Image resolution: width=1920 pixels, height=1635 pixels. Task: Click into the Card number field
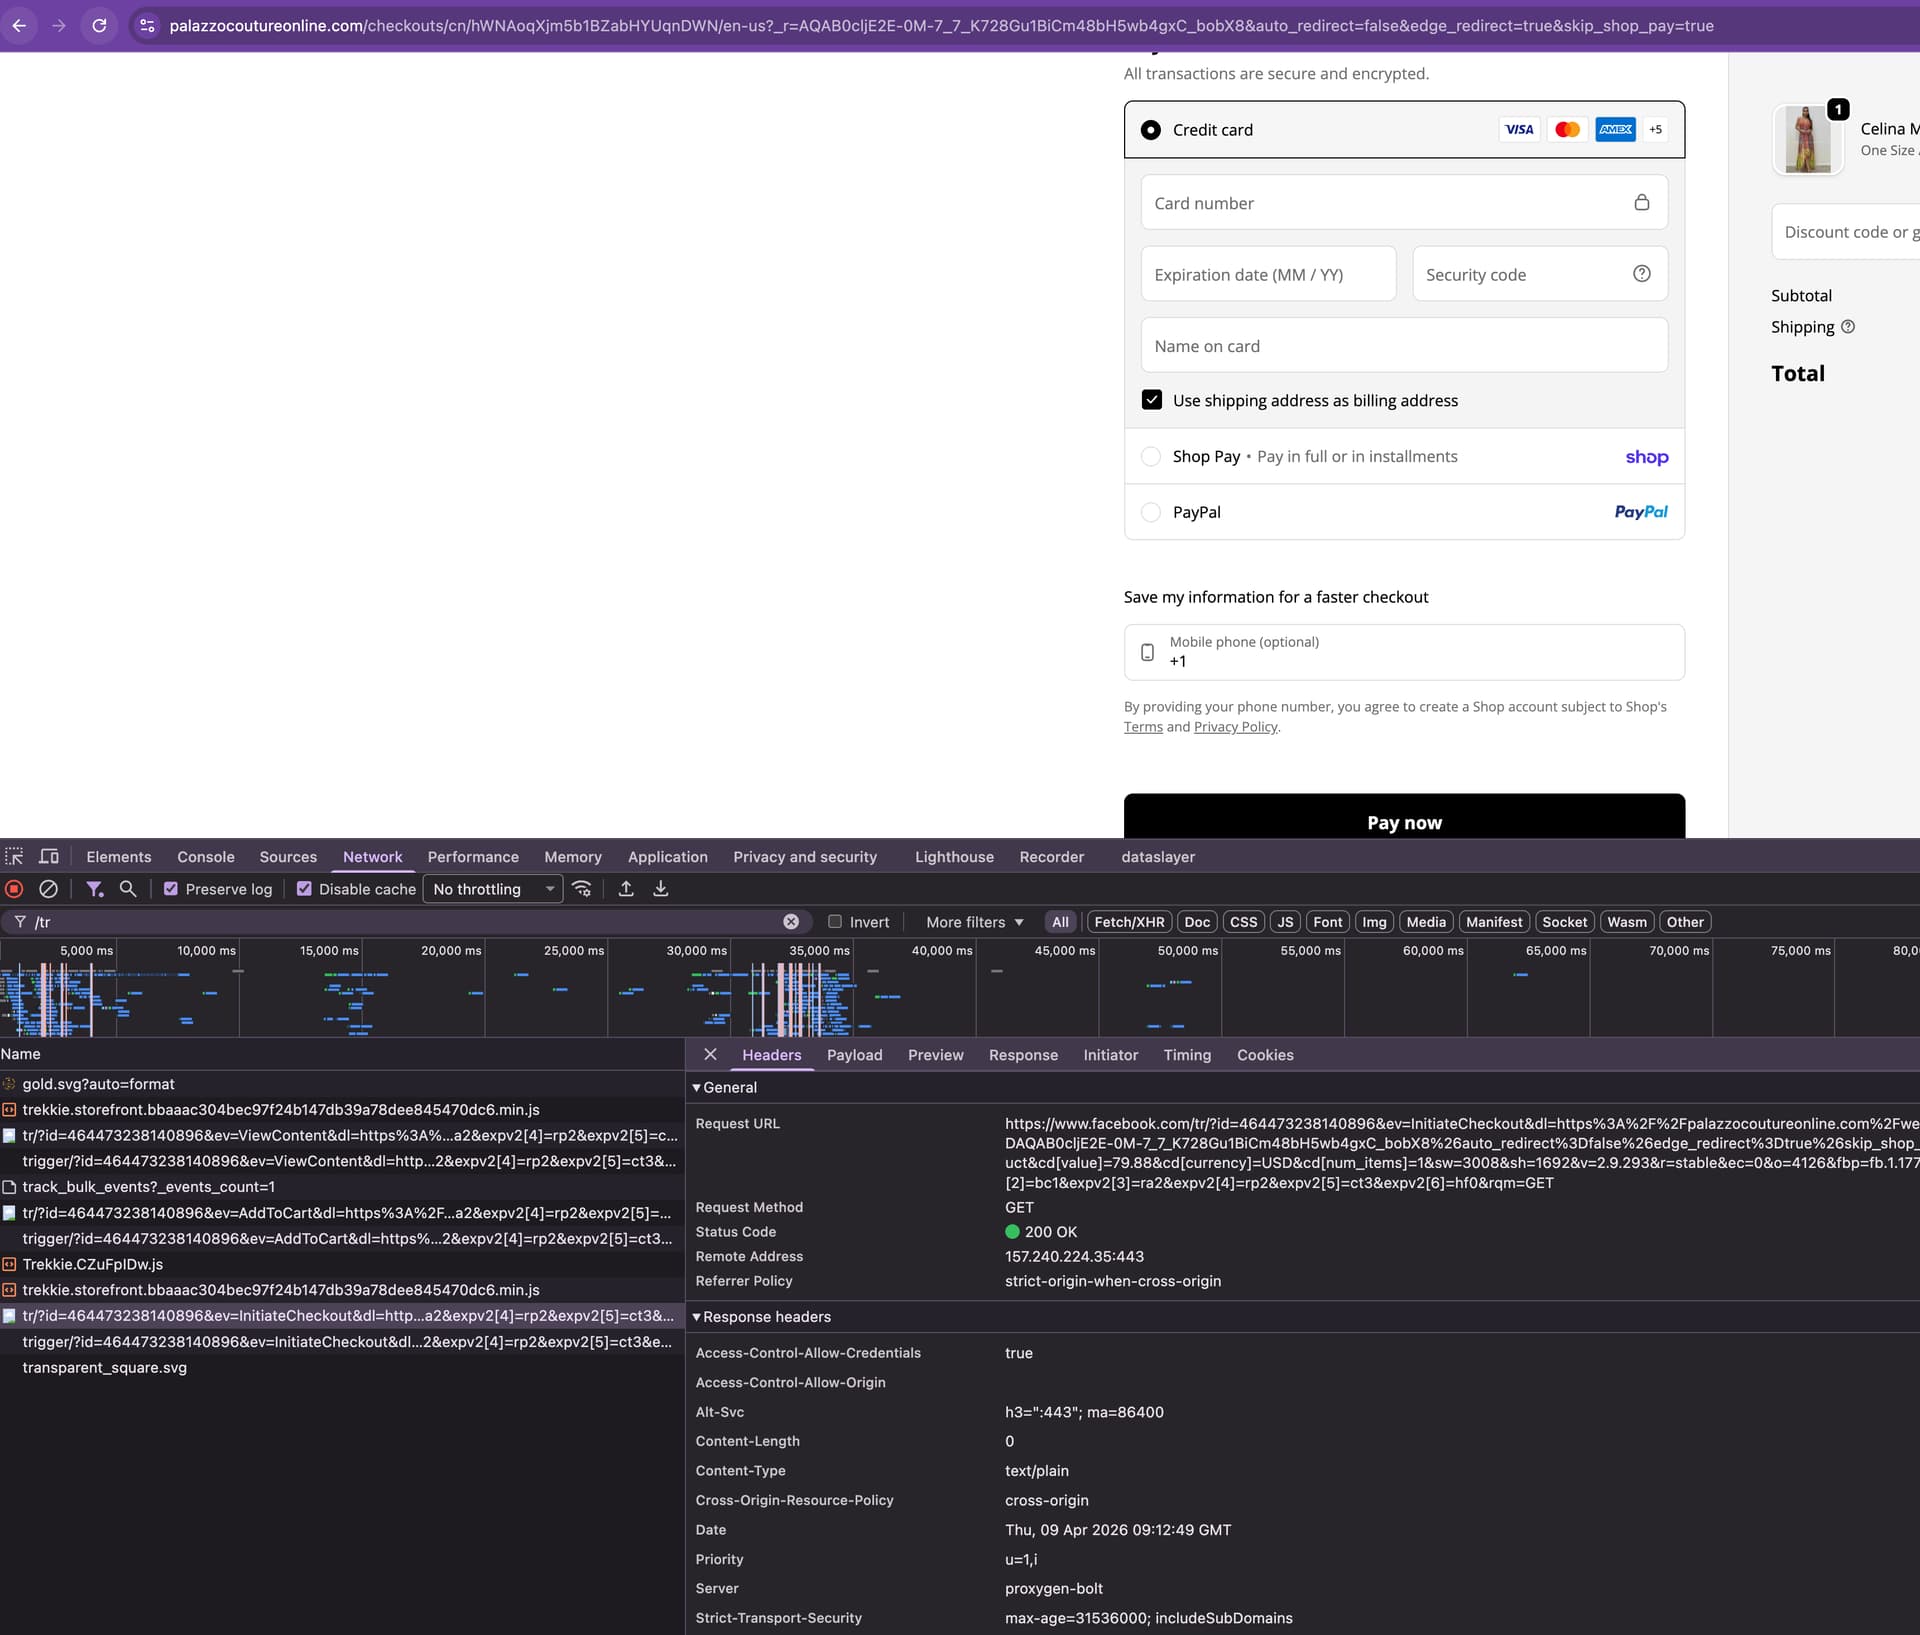(1390, 203)
